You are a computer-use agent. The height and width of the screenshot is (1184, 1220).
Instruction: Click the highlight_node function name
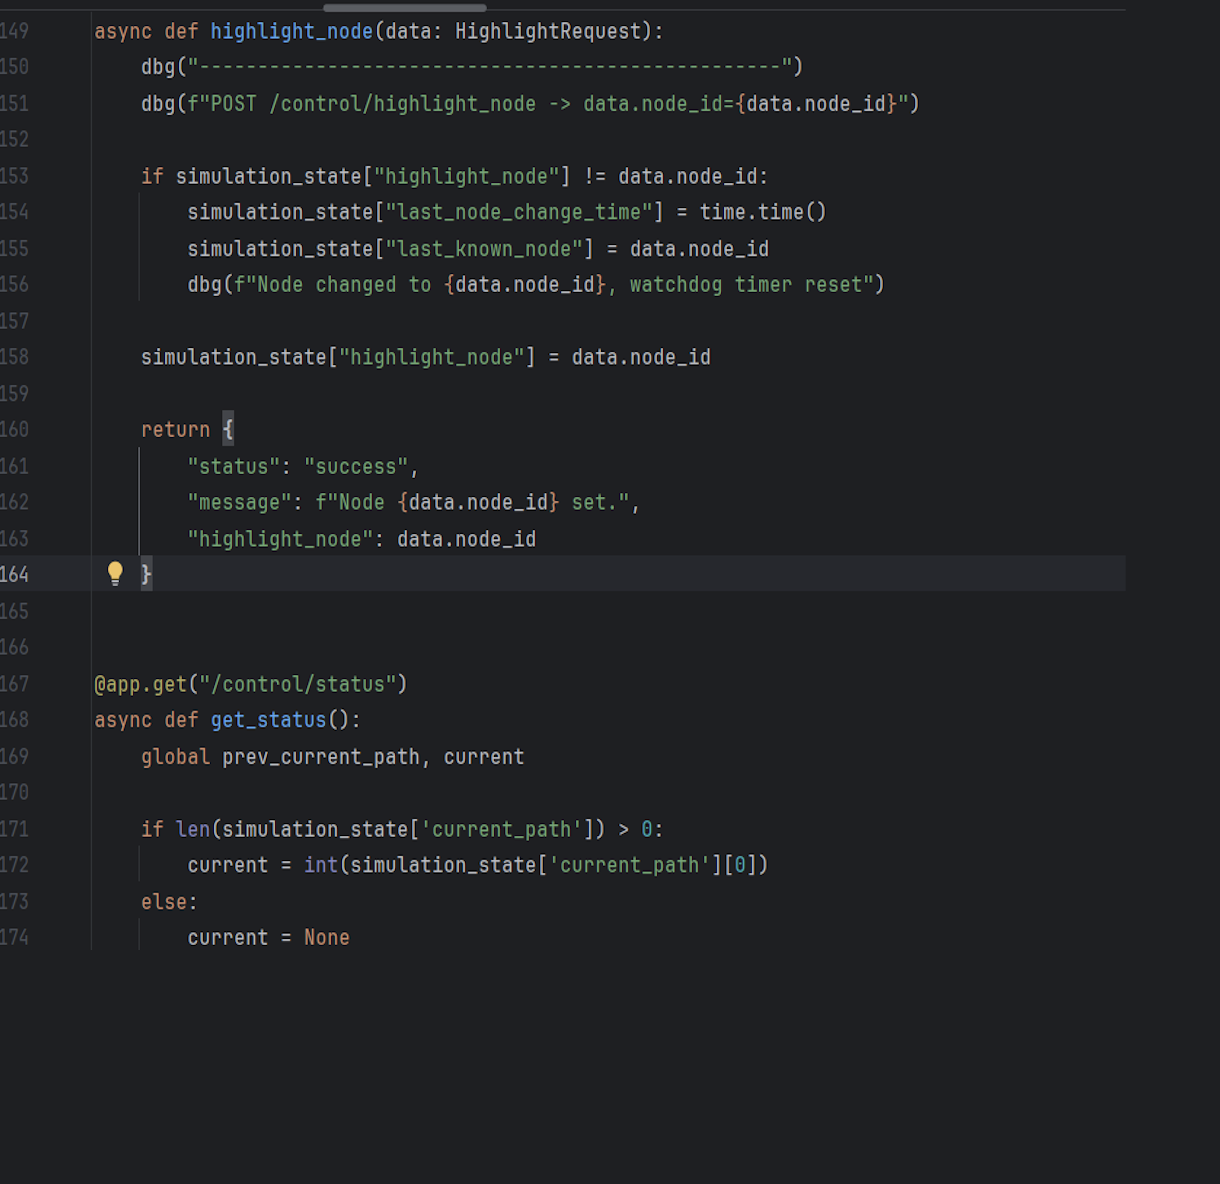coord(292,31)
